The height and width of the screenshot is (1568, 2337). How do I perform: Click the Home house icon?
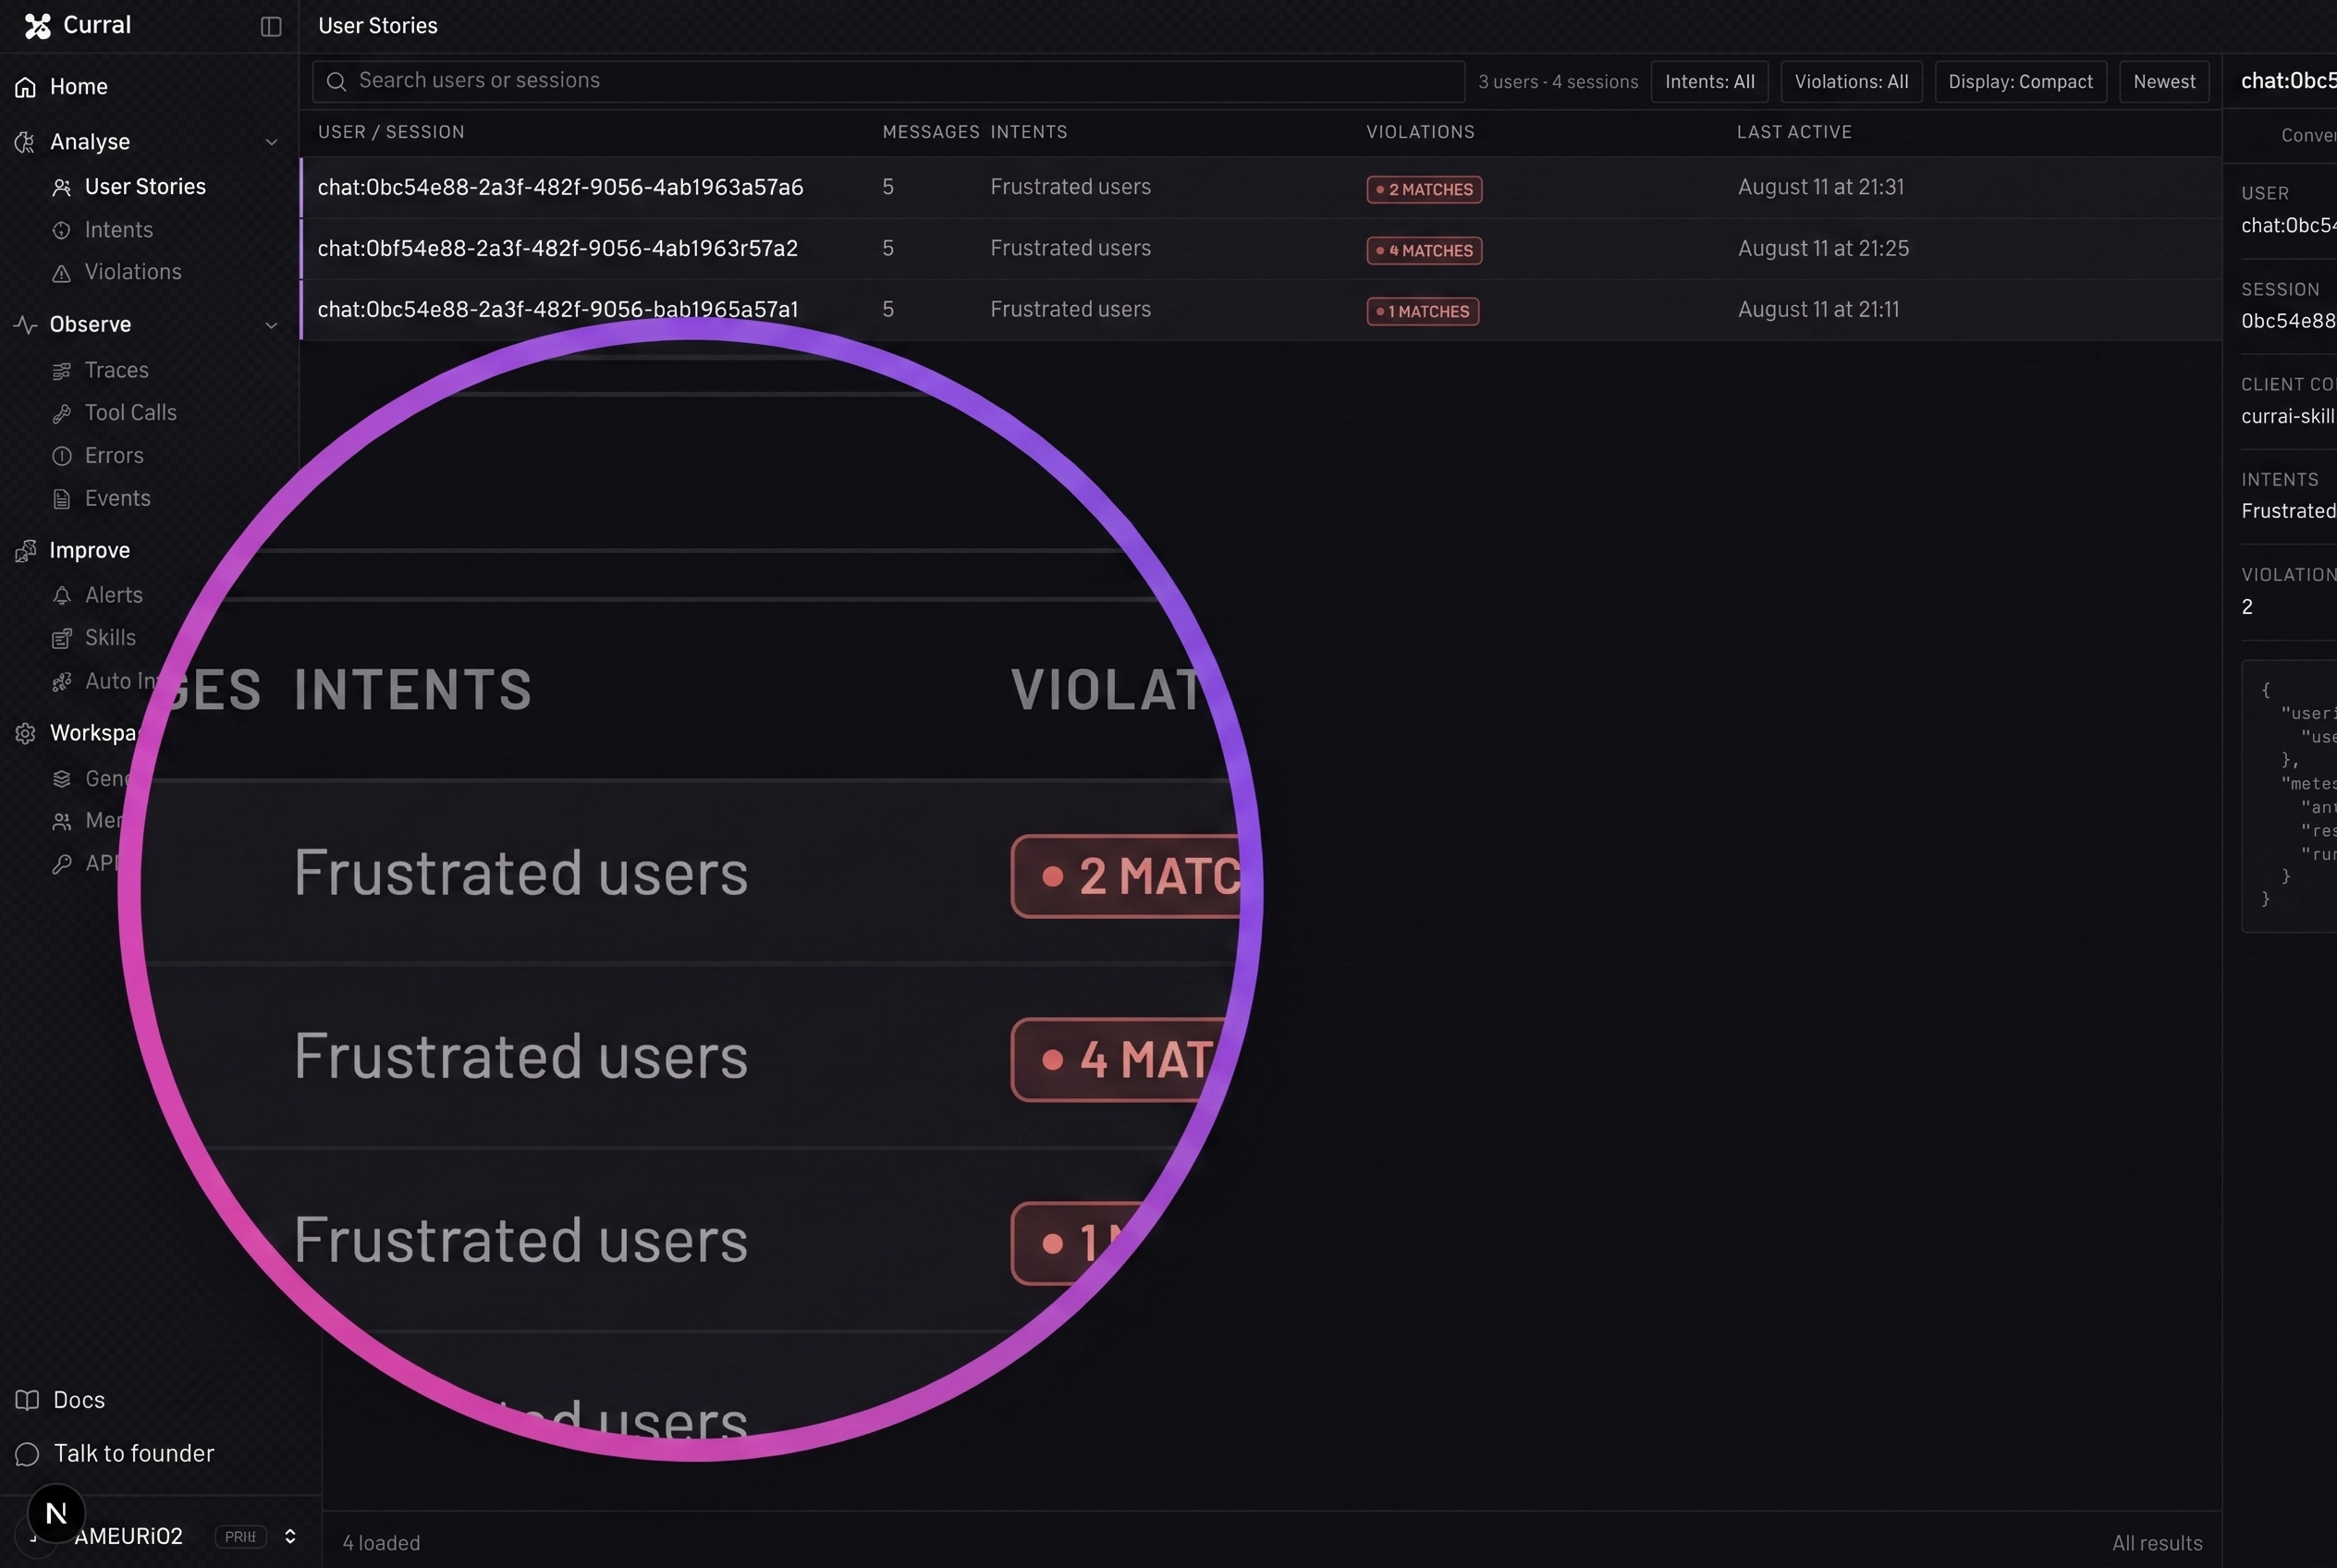(x=26, y=87)
